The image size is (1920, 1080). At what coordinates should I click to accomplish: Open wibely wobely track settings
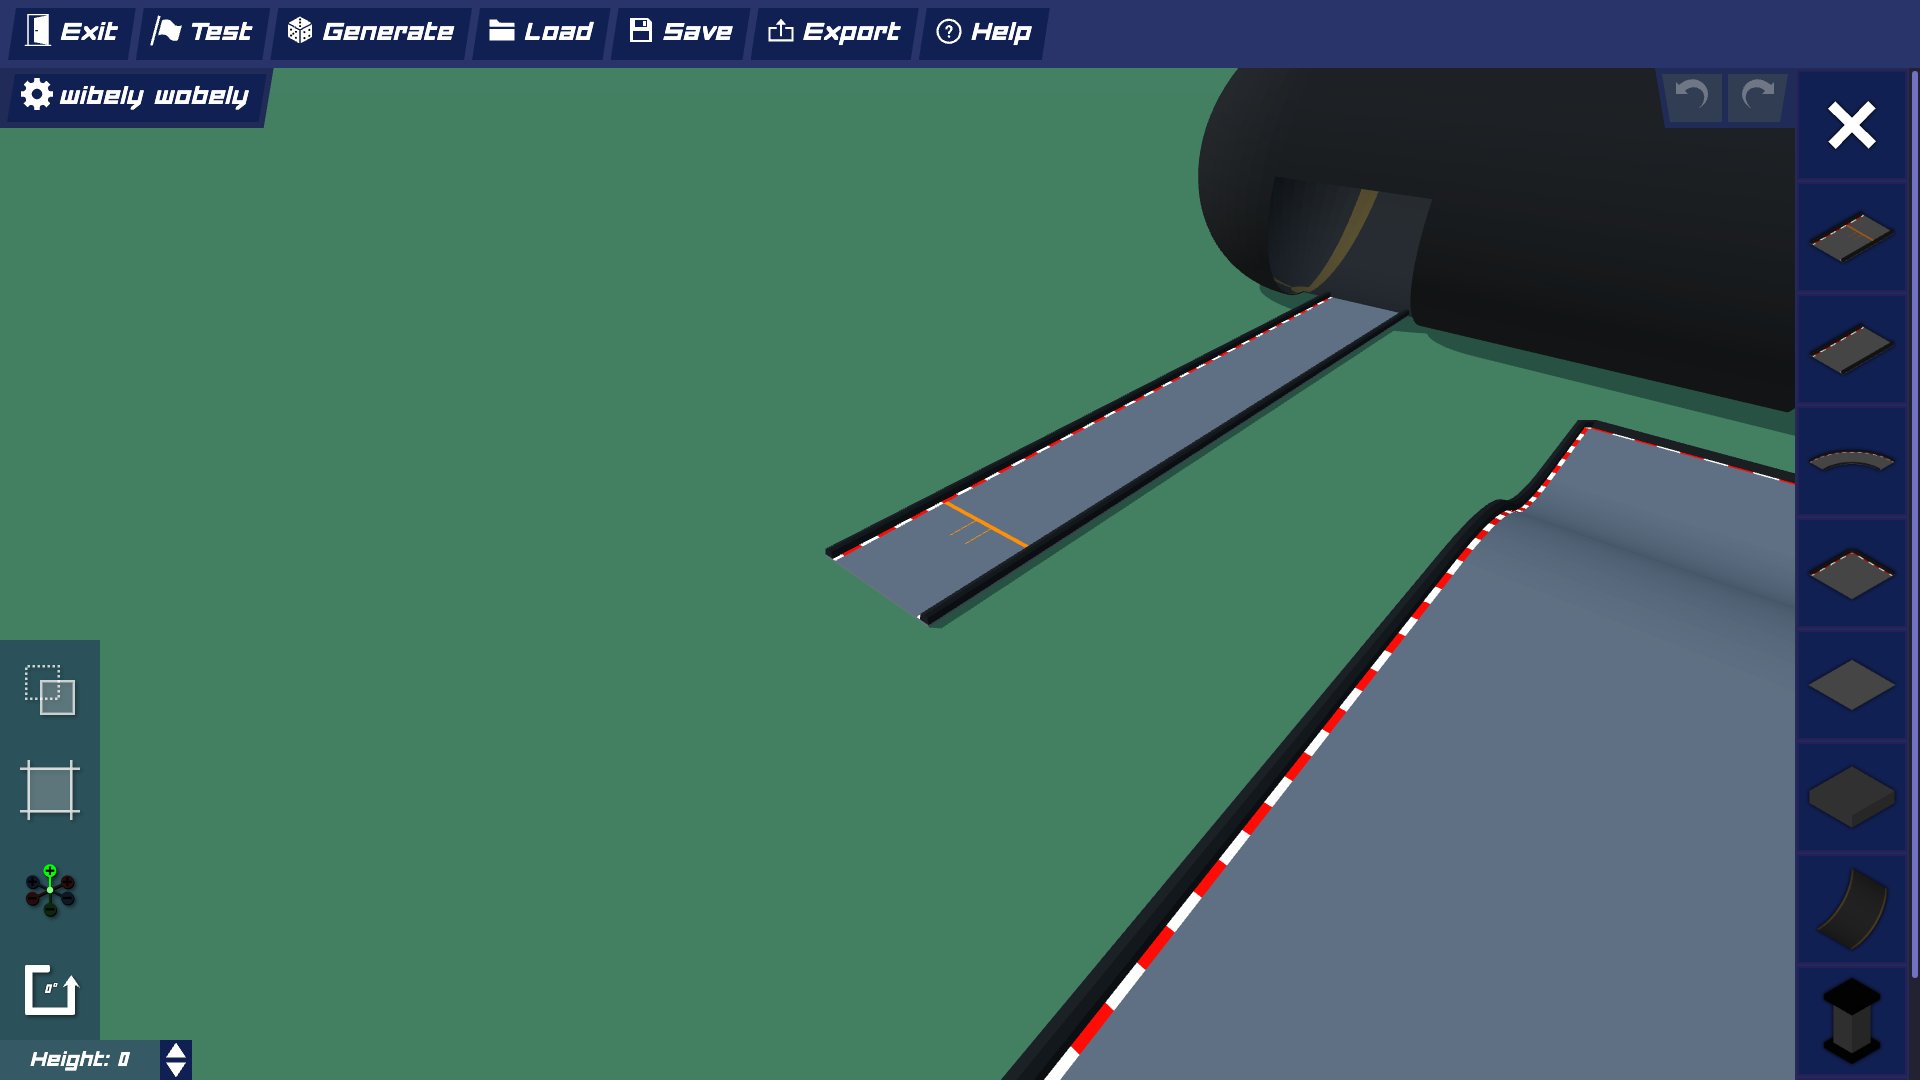(x=135, y=96)
